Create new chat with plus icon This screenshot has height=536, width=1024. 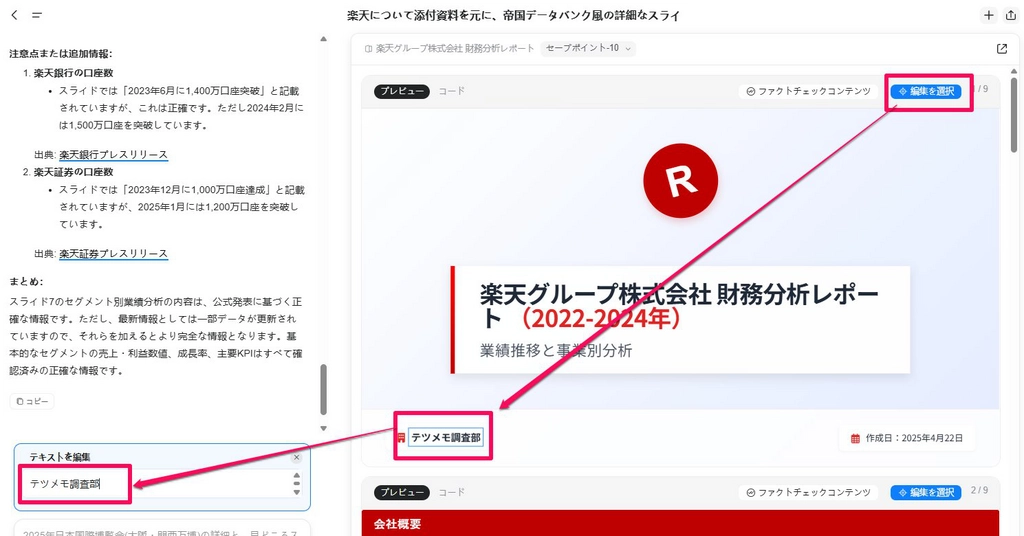989,15
